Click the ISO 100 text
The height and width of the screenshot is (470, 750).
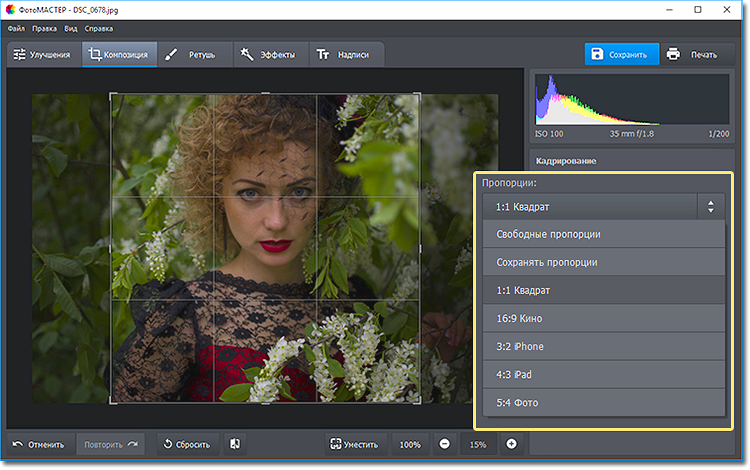(x=549, y=134)
